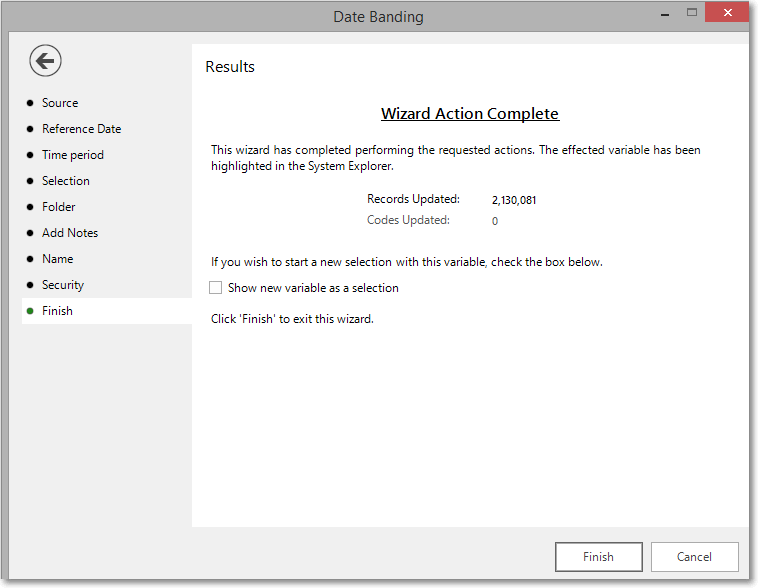Screen dimensions: 758x588
Task: Jump to the Time period step
Action: (x=73, y=155)
